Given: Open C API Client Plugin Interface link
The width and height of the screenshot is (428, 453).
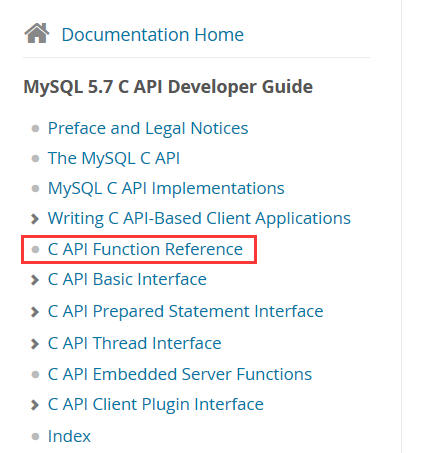Looking at the screenshot, I should pos(156,405).
